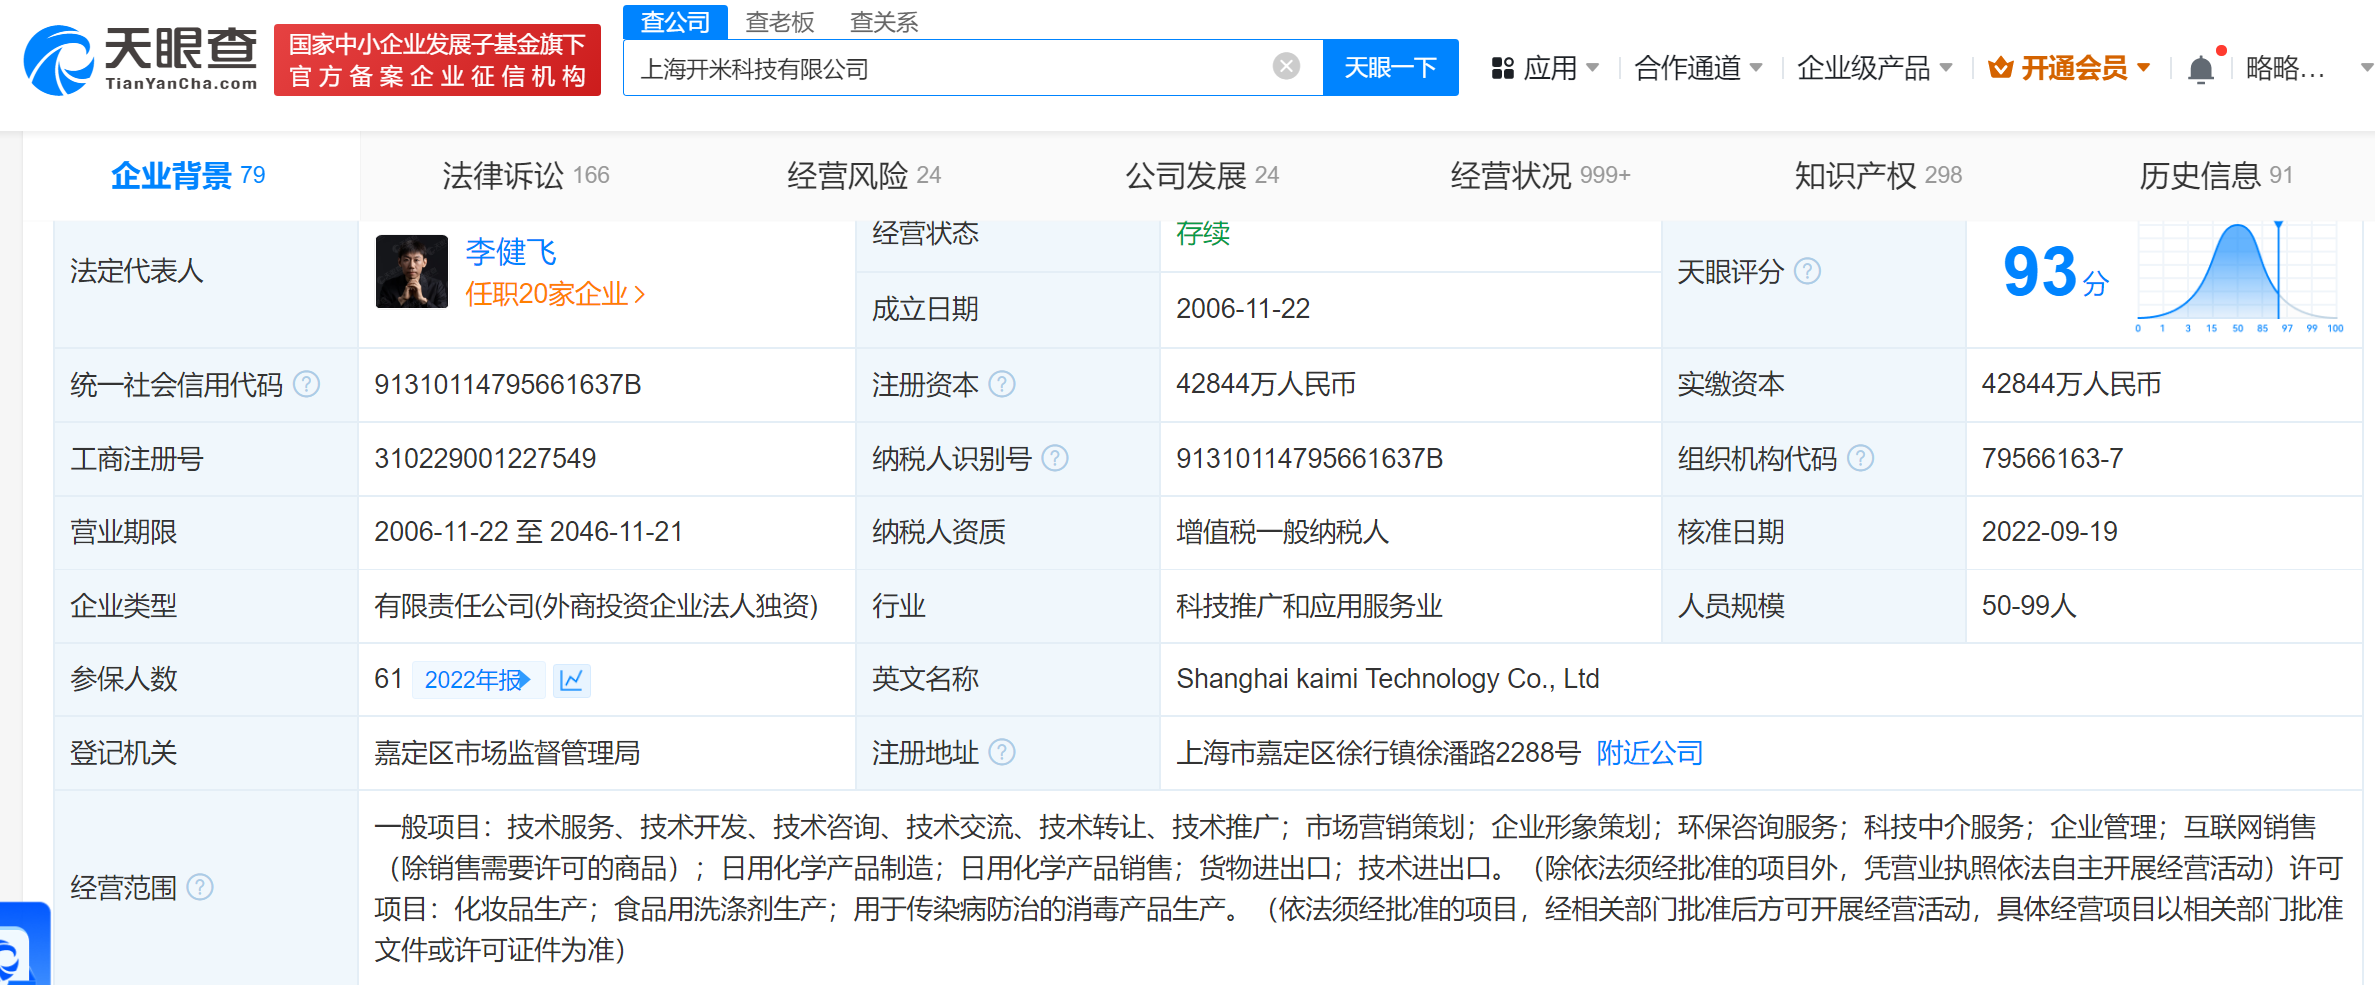This screenshot has width=2375, height=985.
Task: Click the English name Shanghai kaimi Technology Co., Ltd
Action: pyautogui.click(x=1388, y=679)
